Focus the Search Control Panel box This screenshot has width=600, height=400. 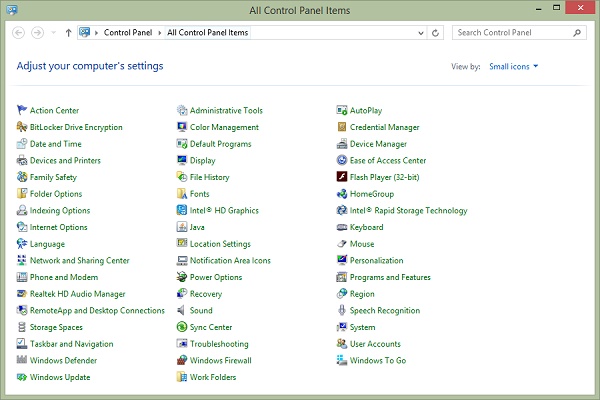pos(519,33)
